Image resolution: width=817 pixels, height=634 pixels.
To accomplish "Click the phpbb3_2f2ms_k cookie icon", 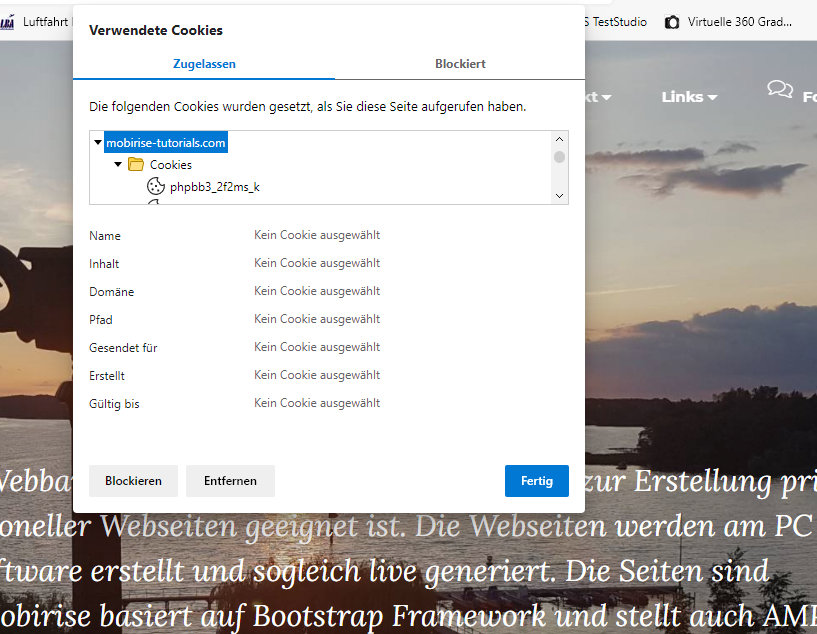I will 155,186.
